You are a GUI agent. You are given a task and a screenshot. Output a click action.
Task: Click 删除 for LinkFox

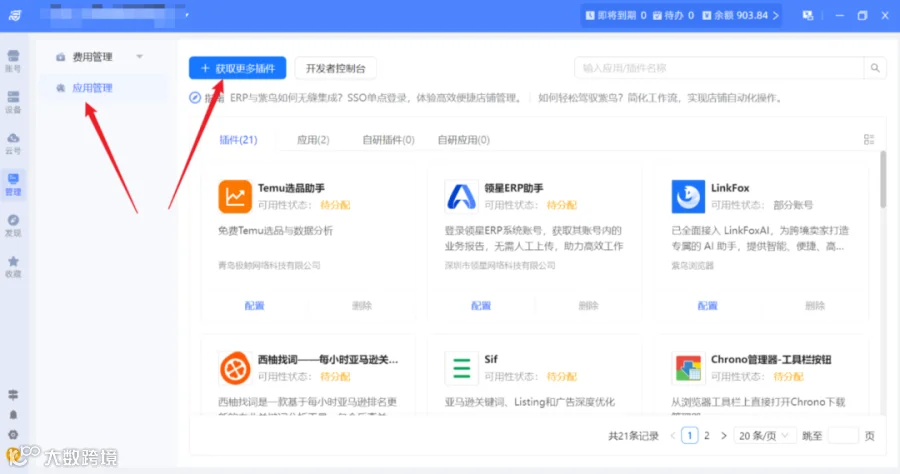click(x=814, y=305)
